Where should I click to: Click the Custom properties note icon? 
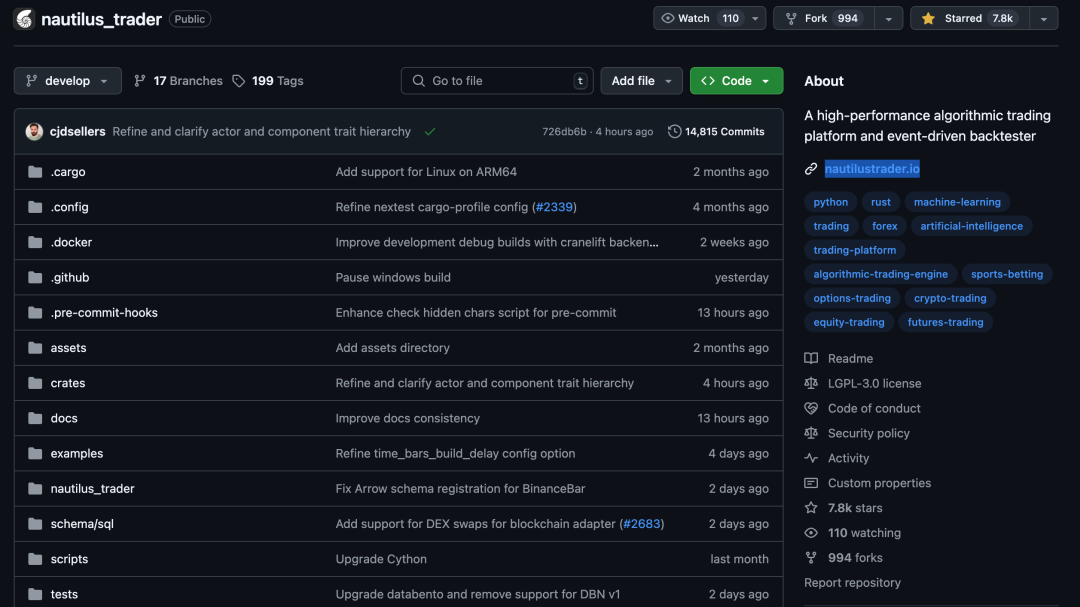[811, 483]
